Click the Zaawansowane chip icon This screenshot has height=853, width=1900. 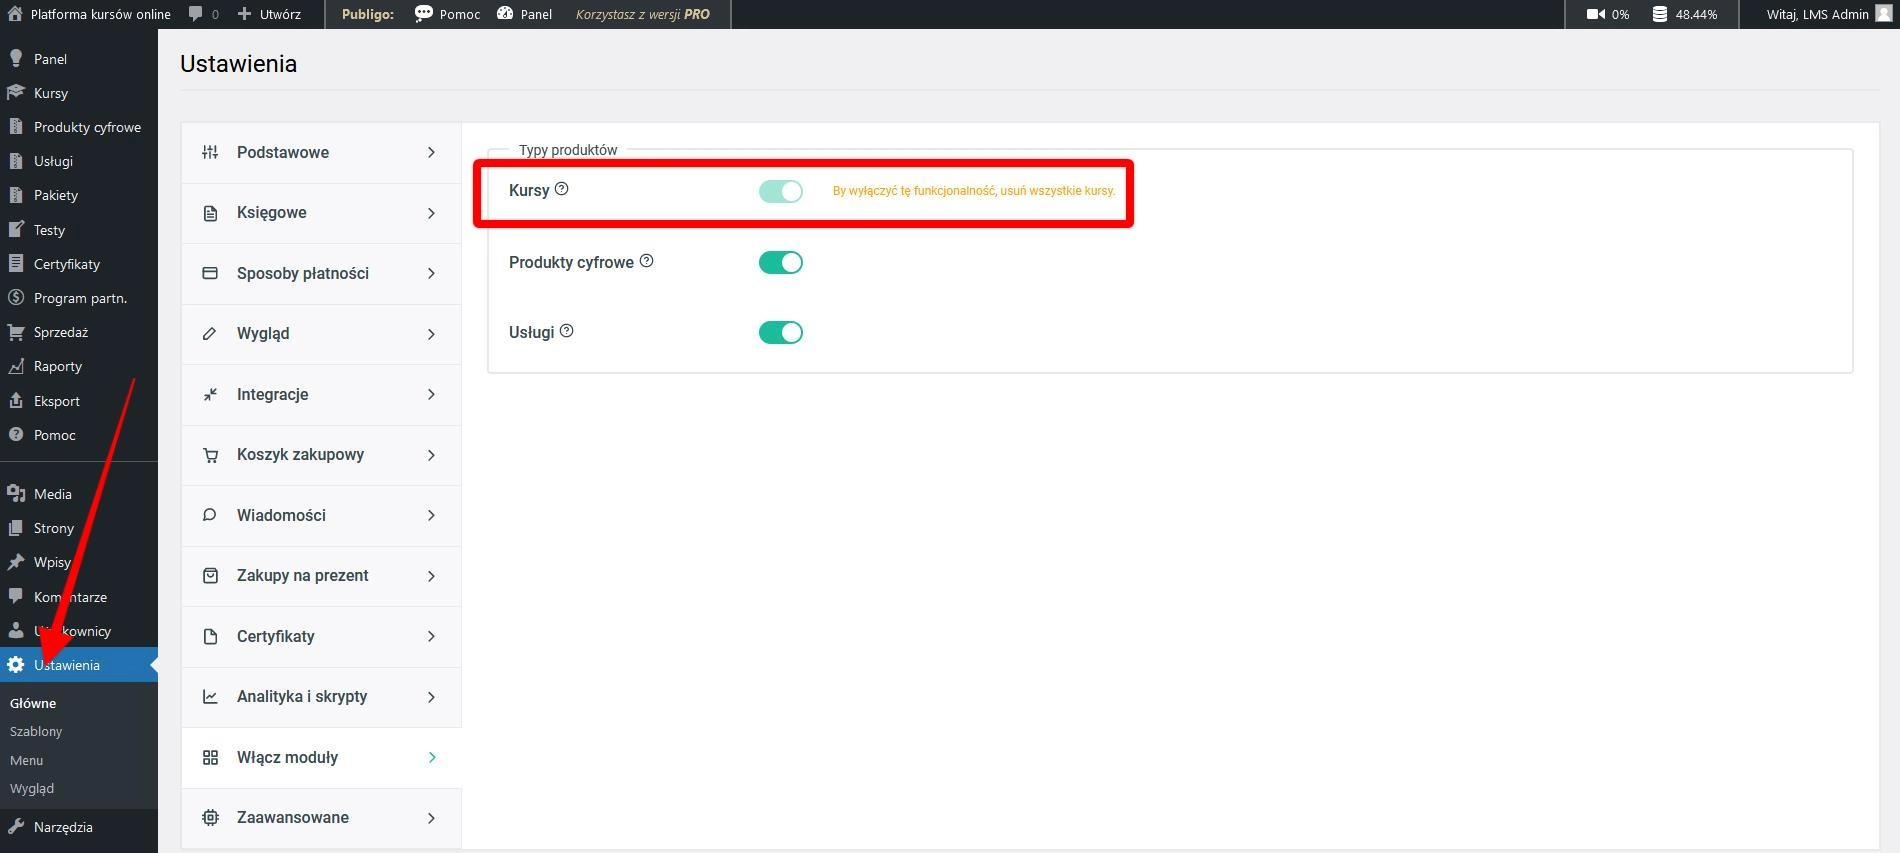pos(210,817)
